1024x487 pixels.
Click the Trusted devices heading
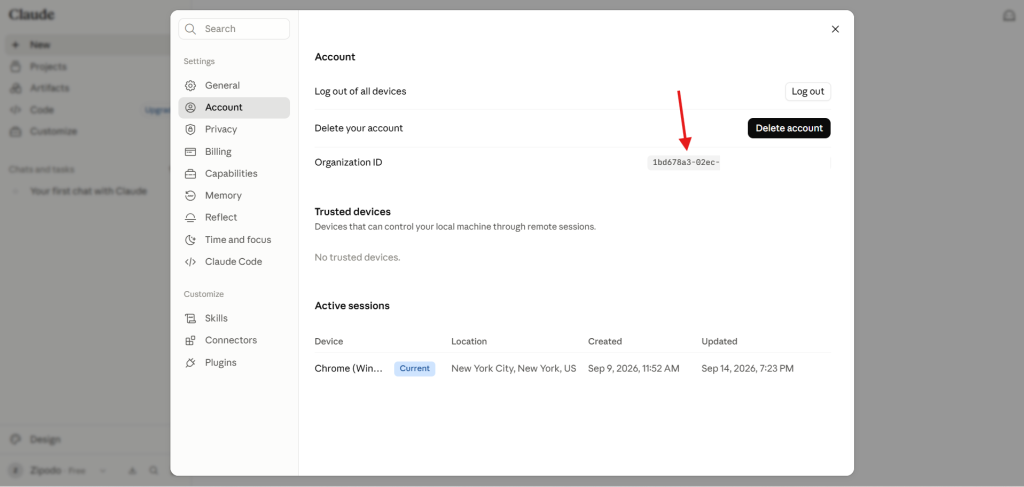pyautogui.click(x=353, y=212)
